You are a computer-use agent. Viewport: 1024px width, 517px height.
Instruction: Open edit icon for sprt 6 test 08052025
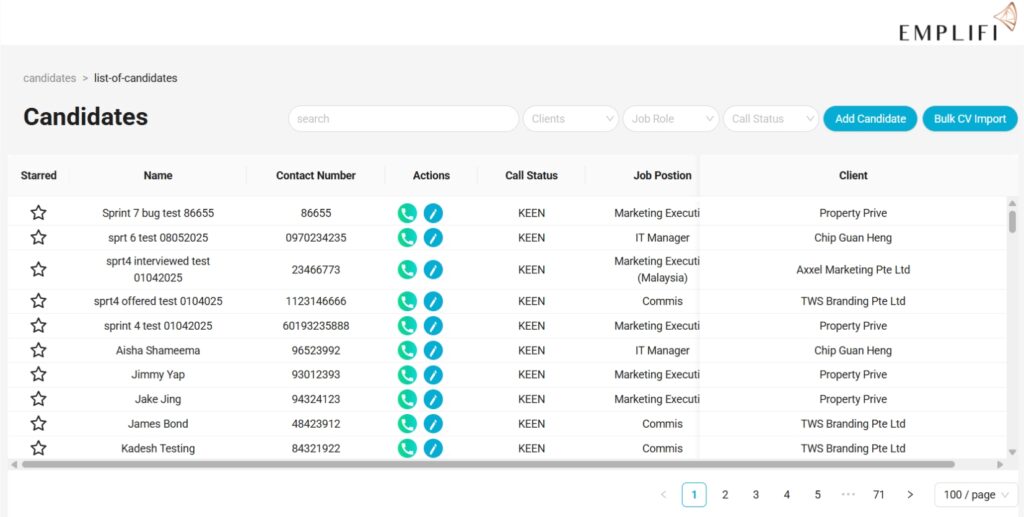(433, 238)
